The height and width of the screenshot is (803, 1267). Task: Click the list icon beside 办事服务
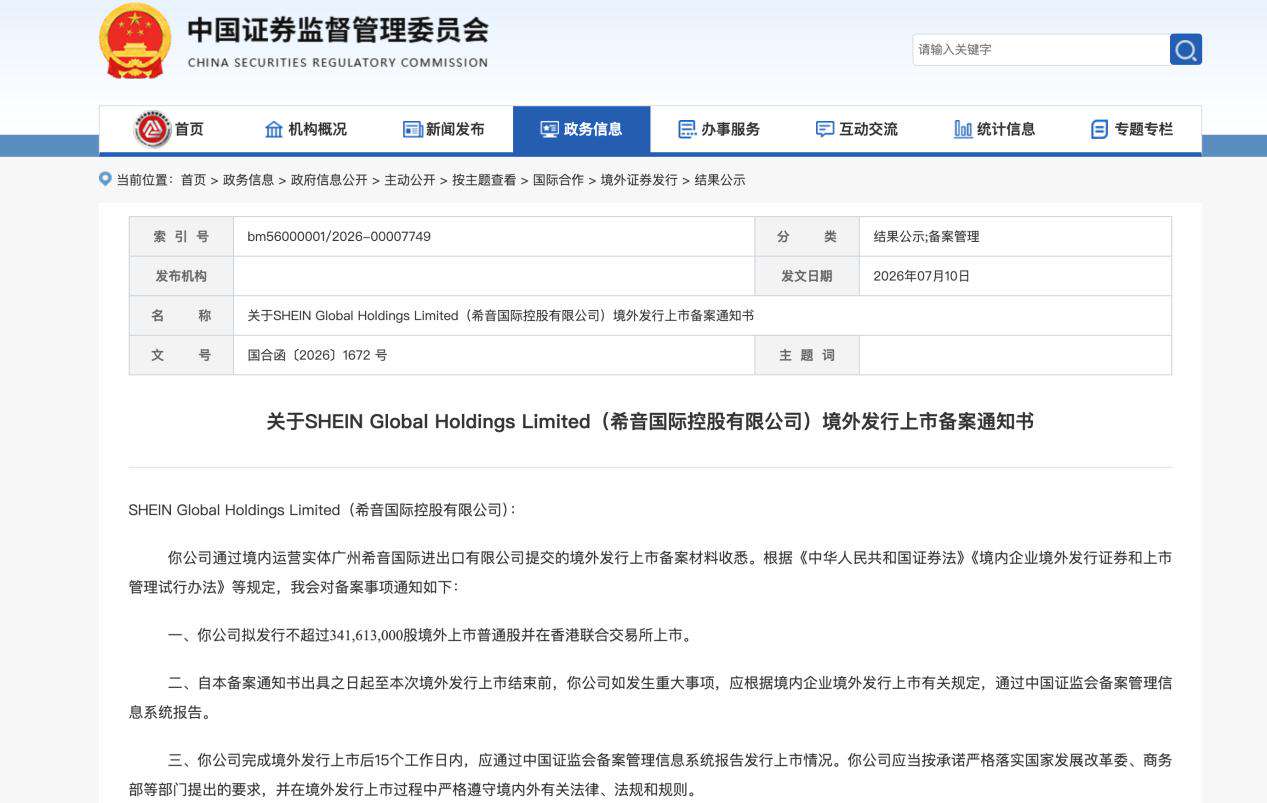pyautogui.click(x=687, y=129)
